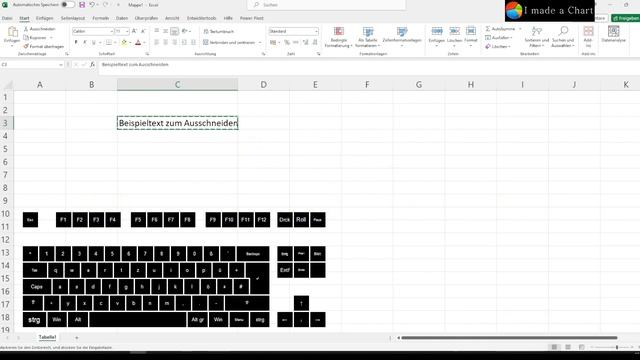Switch to the Daten tab
Screen dimensions: 640x360
(x=122, y=18)
